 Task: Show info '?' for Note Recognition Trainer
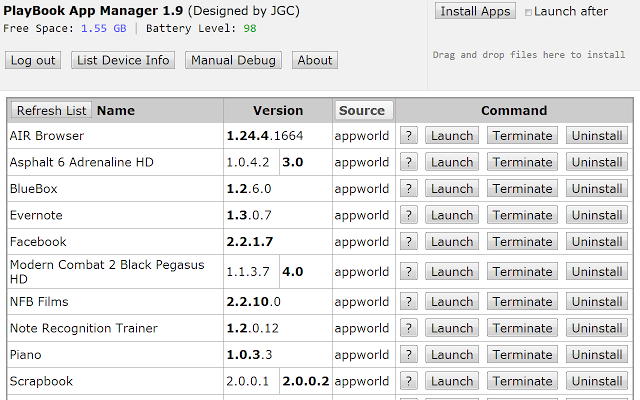click(x=409, y=329)
